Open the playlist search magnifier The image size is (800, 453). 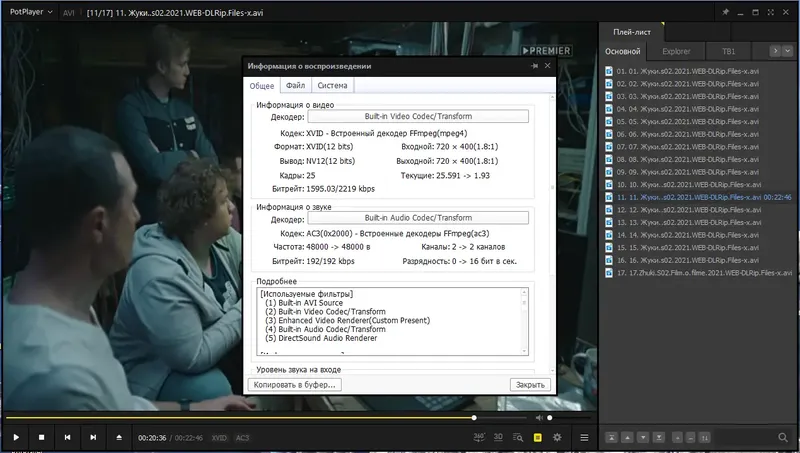(783, 437)
